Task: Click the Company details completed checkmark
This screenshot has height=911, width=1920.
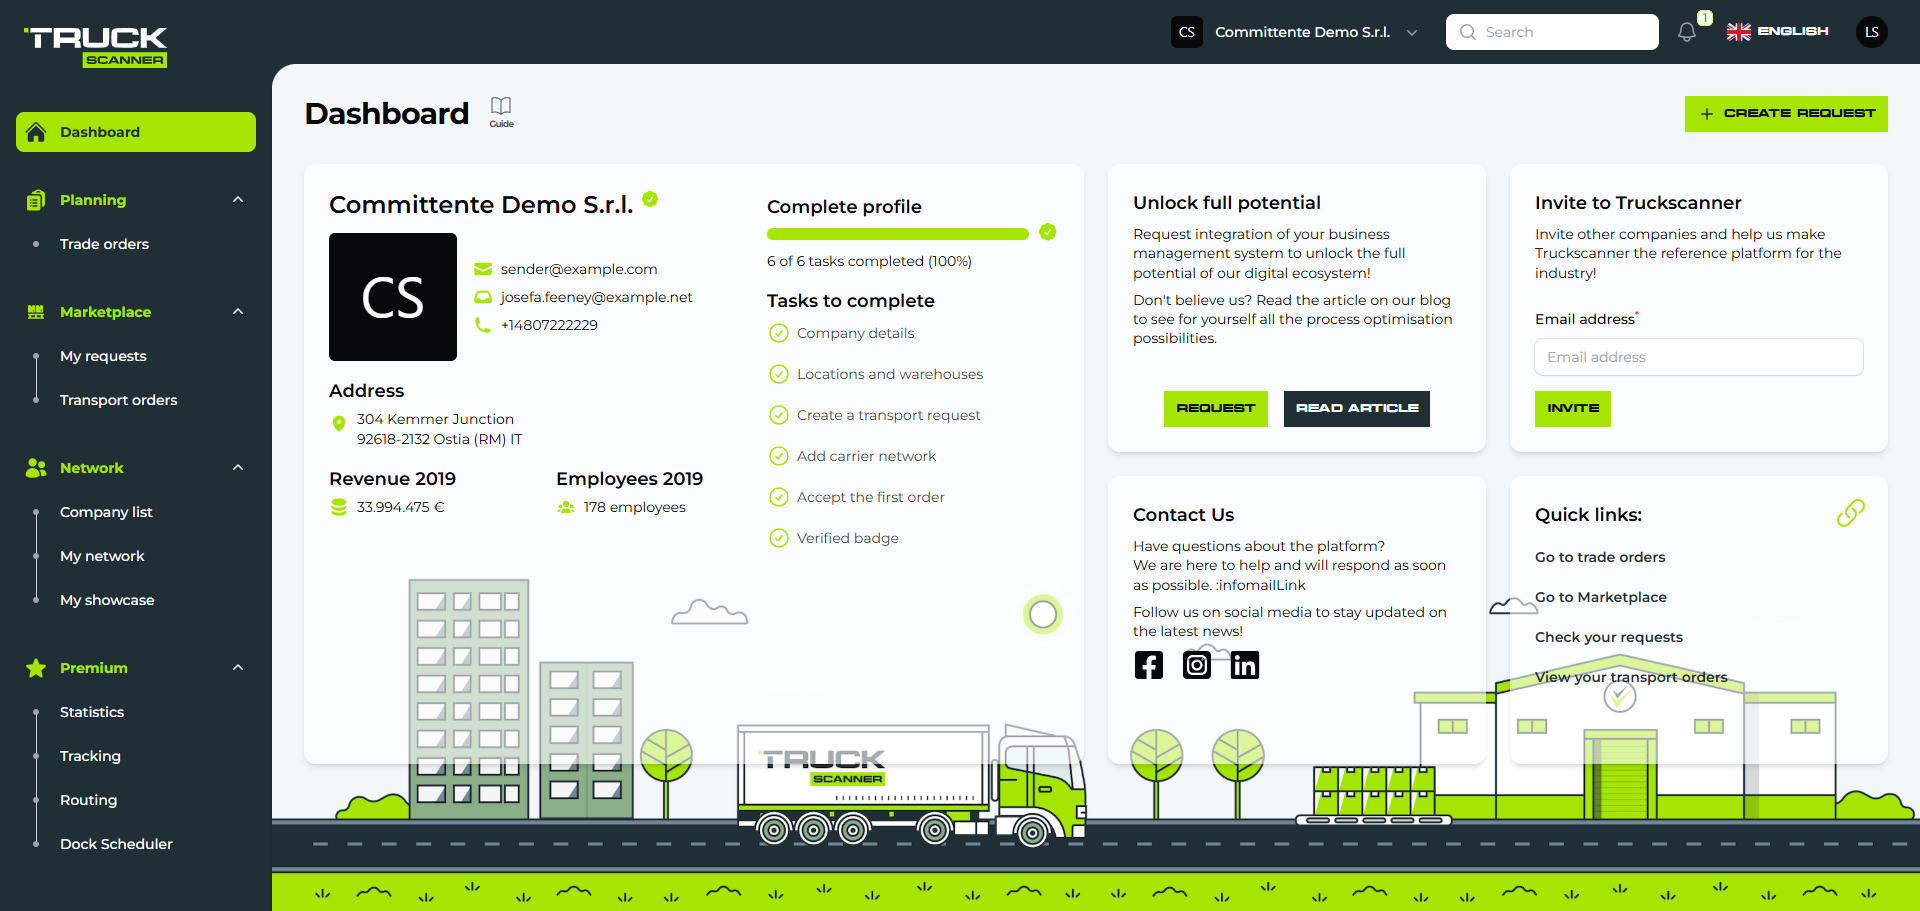Action: (x=779, y=333)
